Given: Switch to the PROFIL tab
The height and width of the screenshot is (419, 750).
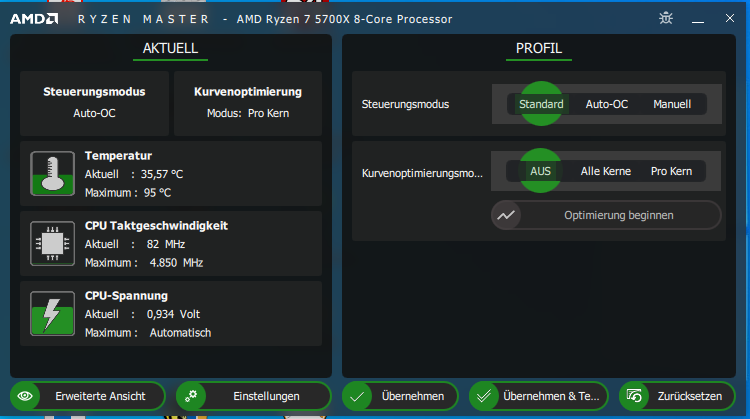Looking at the screenshot, I should click(539, 48).
